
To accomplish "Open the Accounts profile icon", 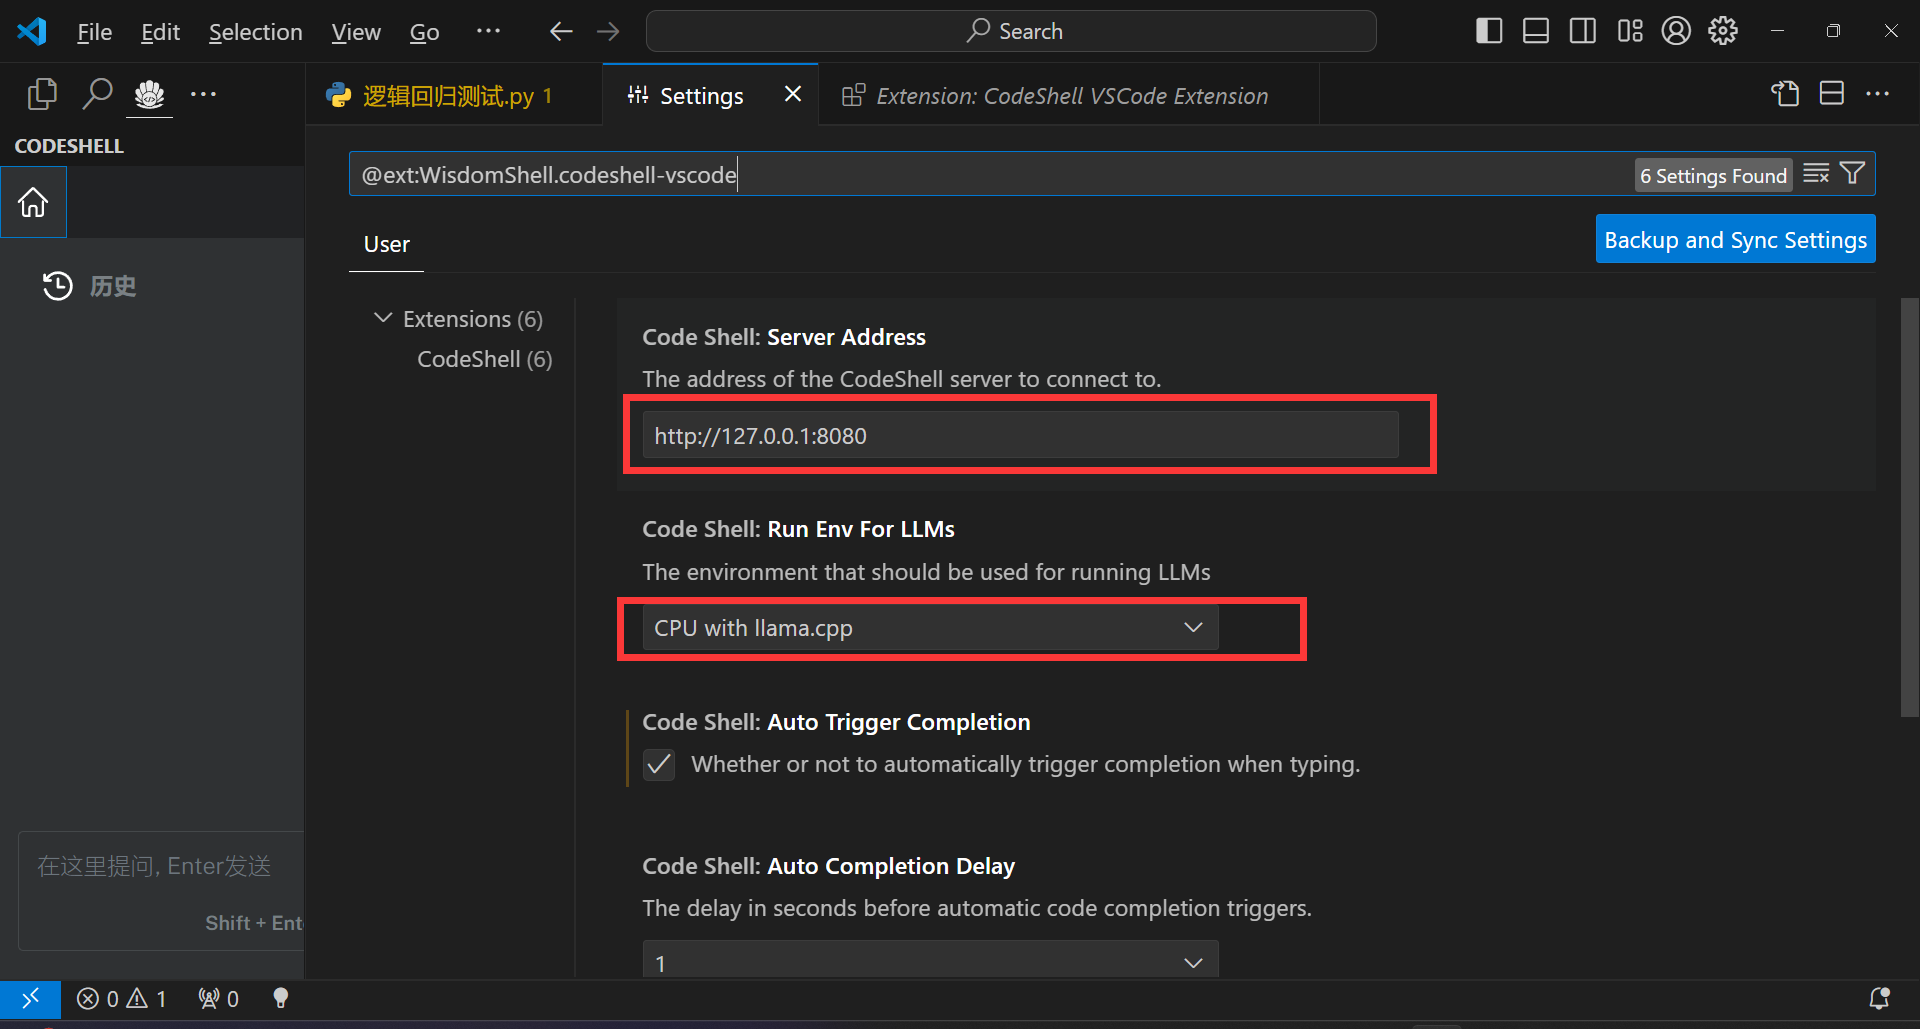I will pyautogui.click(x=1676, y=31).
